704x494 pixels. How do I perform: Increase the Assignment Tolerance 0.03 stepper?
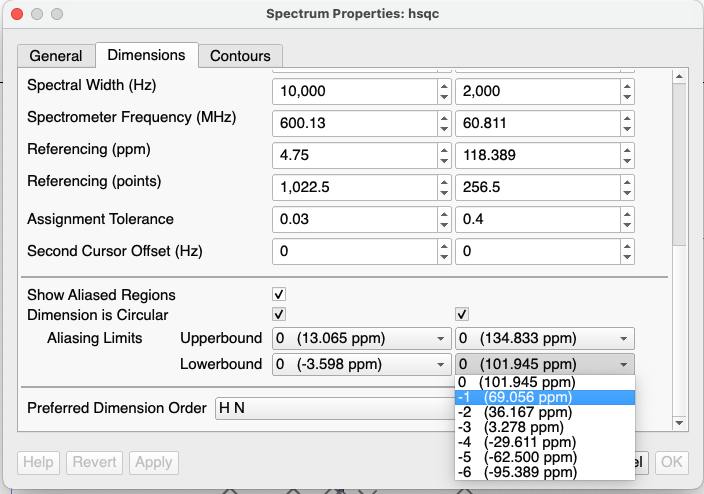(x=444, y=214)
